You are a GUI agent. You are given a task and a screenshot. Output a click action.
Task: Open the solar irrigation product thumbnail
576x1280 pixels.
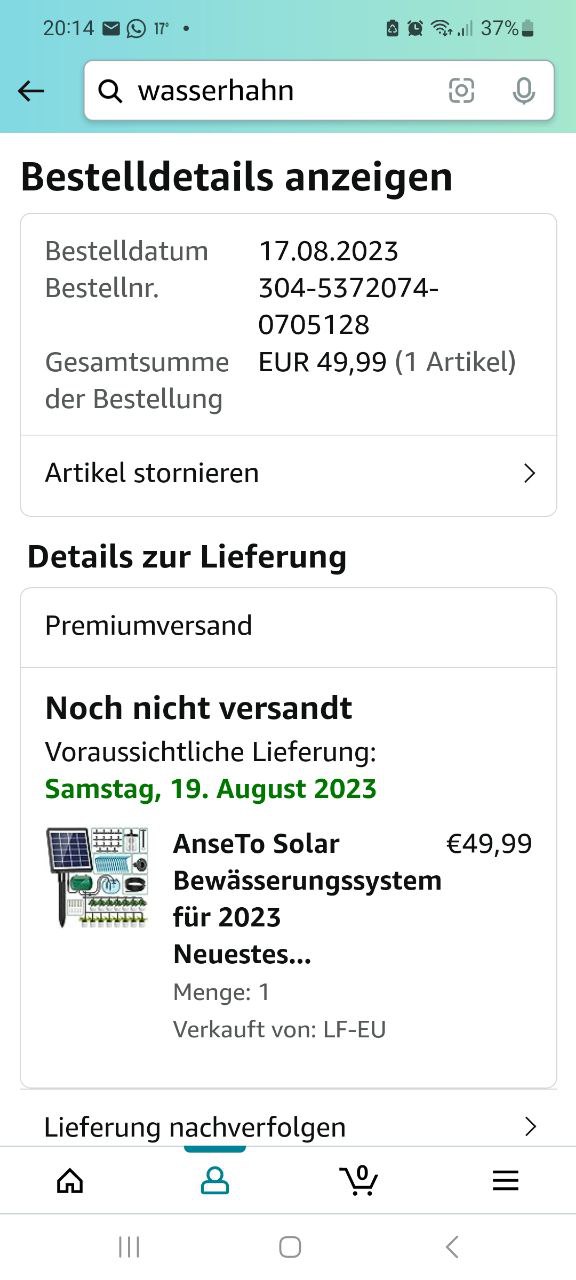(x=97, y=877)
